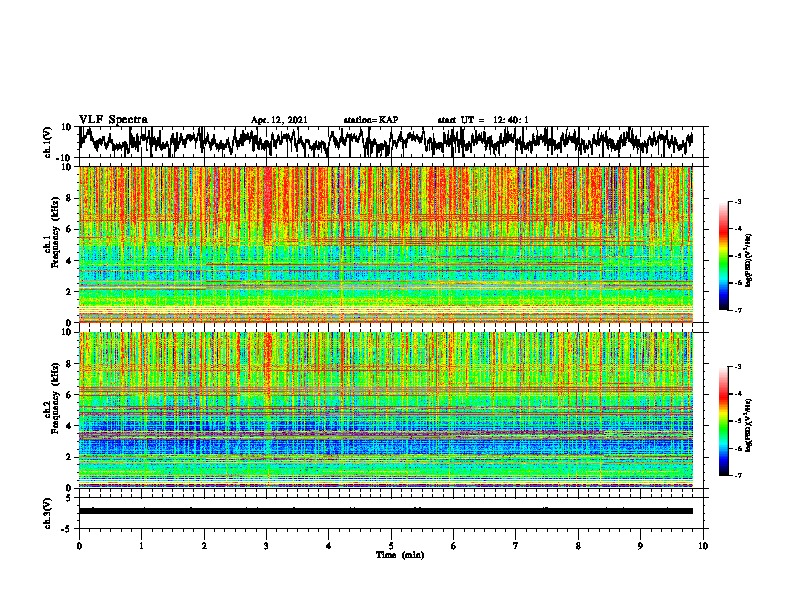Click the time axis tick label "5"
The width and height of the screenshot is (792, 612).
pyautogui.click(x=391, y=546)
